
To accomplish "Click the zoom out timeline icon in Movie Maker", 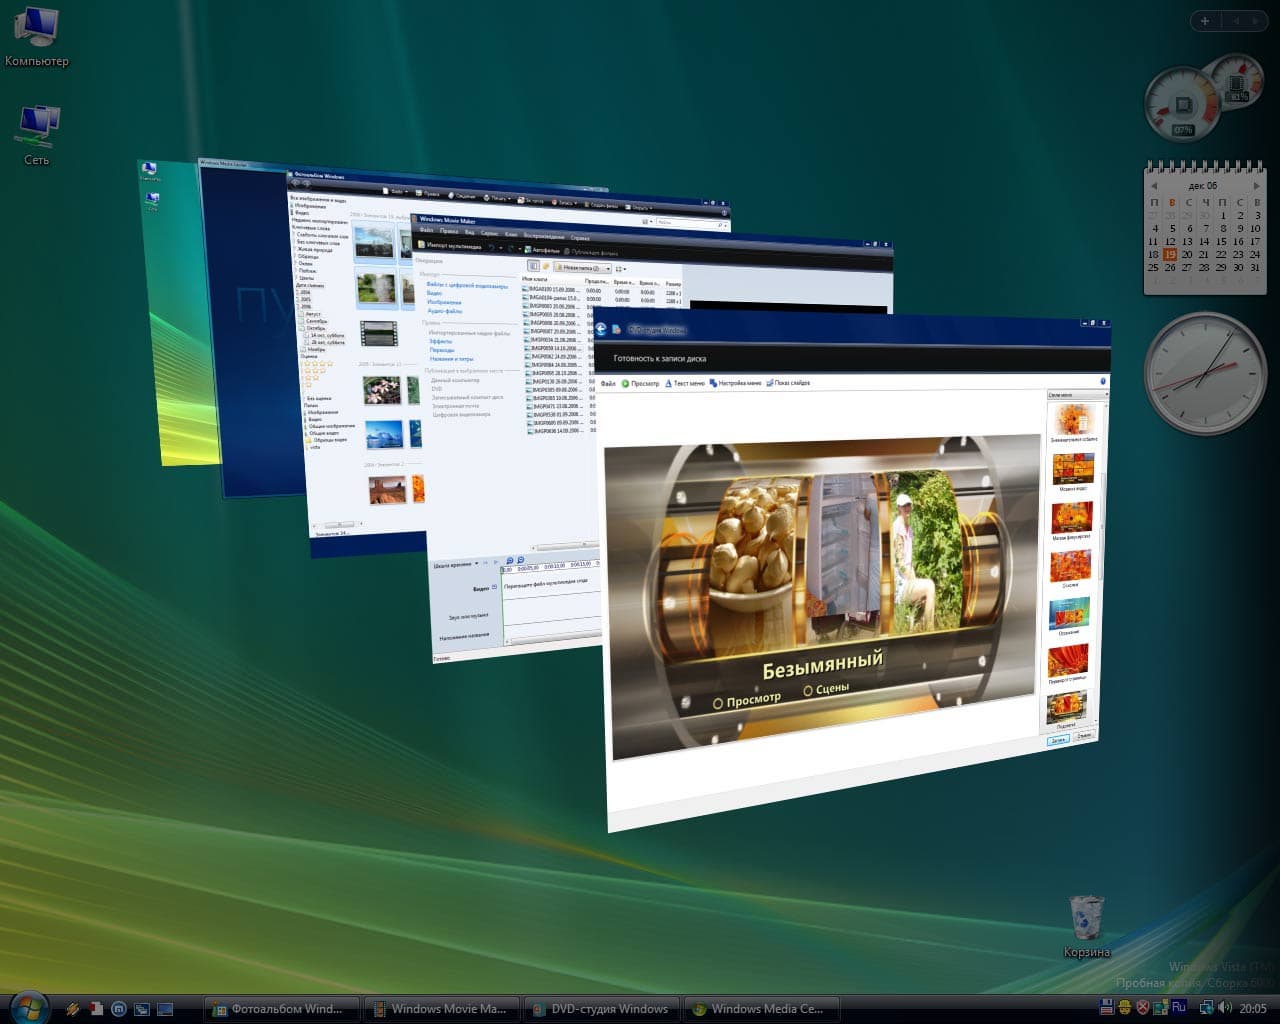I will pos(522,560).
